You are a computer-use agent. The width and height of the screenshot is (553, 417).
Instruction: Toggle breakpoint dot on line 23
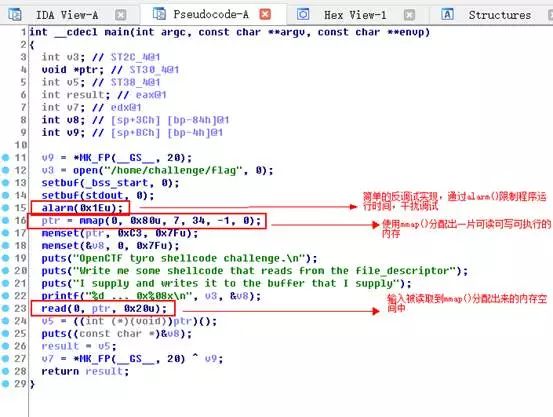point(5,308)
